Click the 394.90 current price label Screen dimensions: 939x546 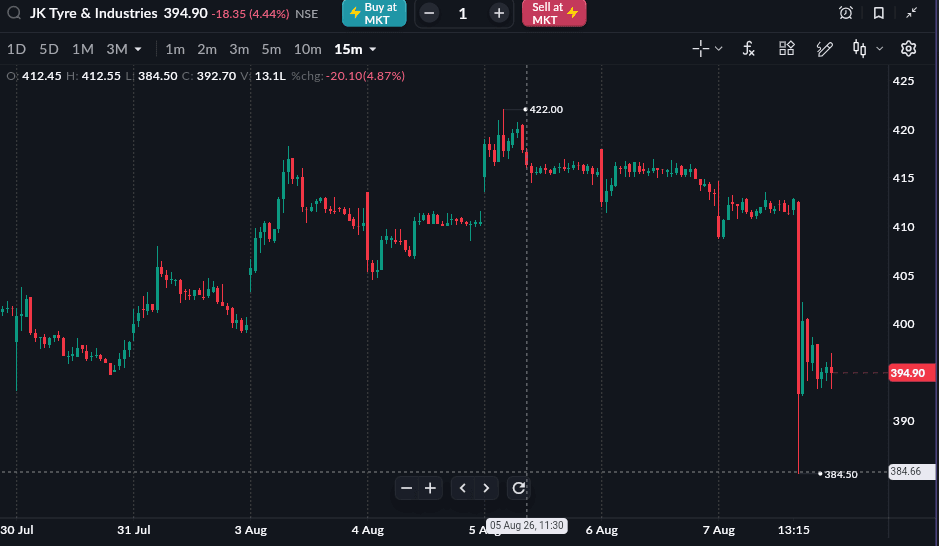tap(911, 373)
